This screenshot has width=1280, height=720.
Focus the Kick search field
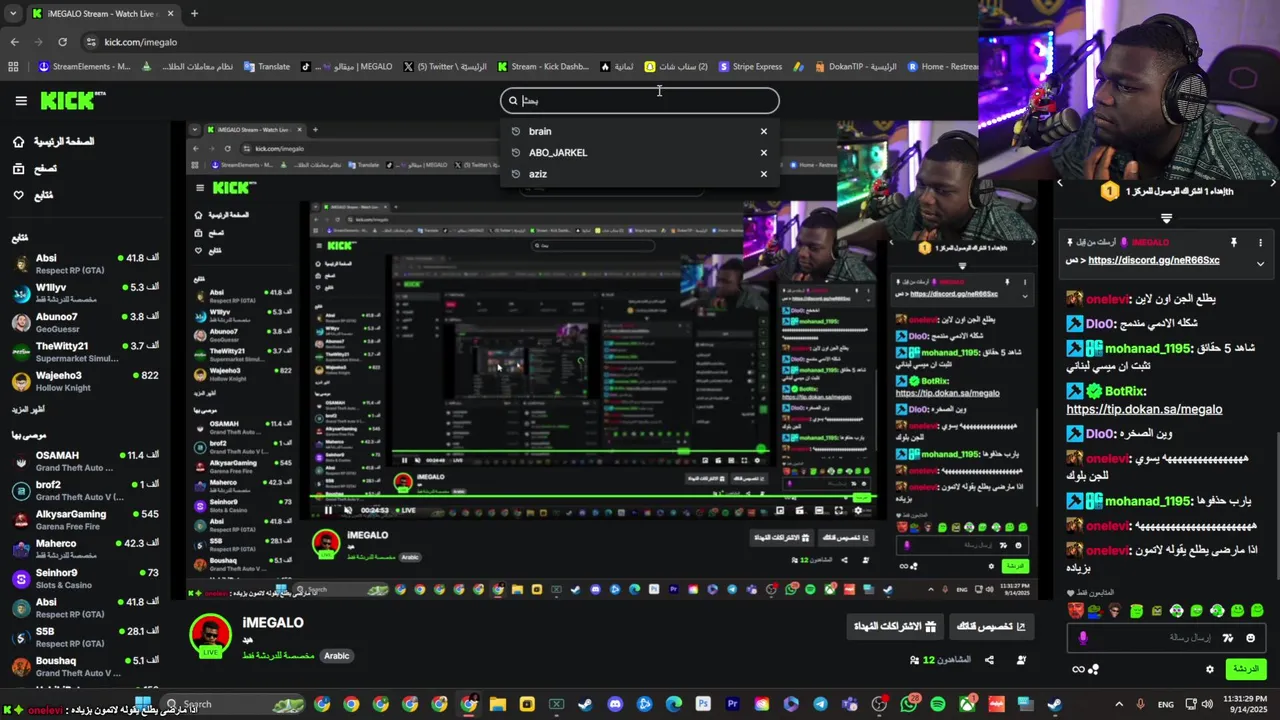(640, 100)
